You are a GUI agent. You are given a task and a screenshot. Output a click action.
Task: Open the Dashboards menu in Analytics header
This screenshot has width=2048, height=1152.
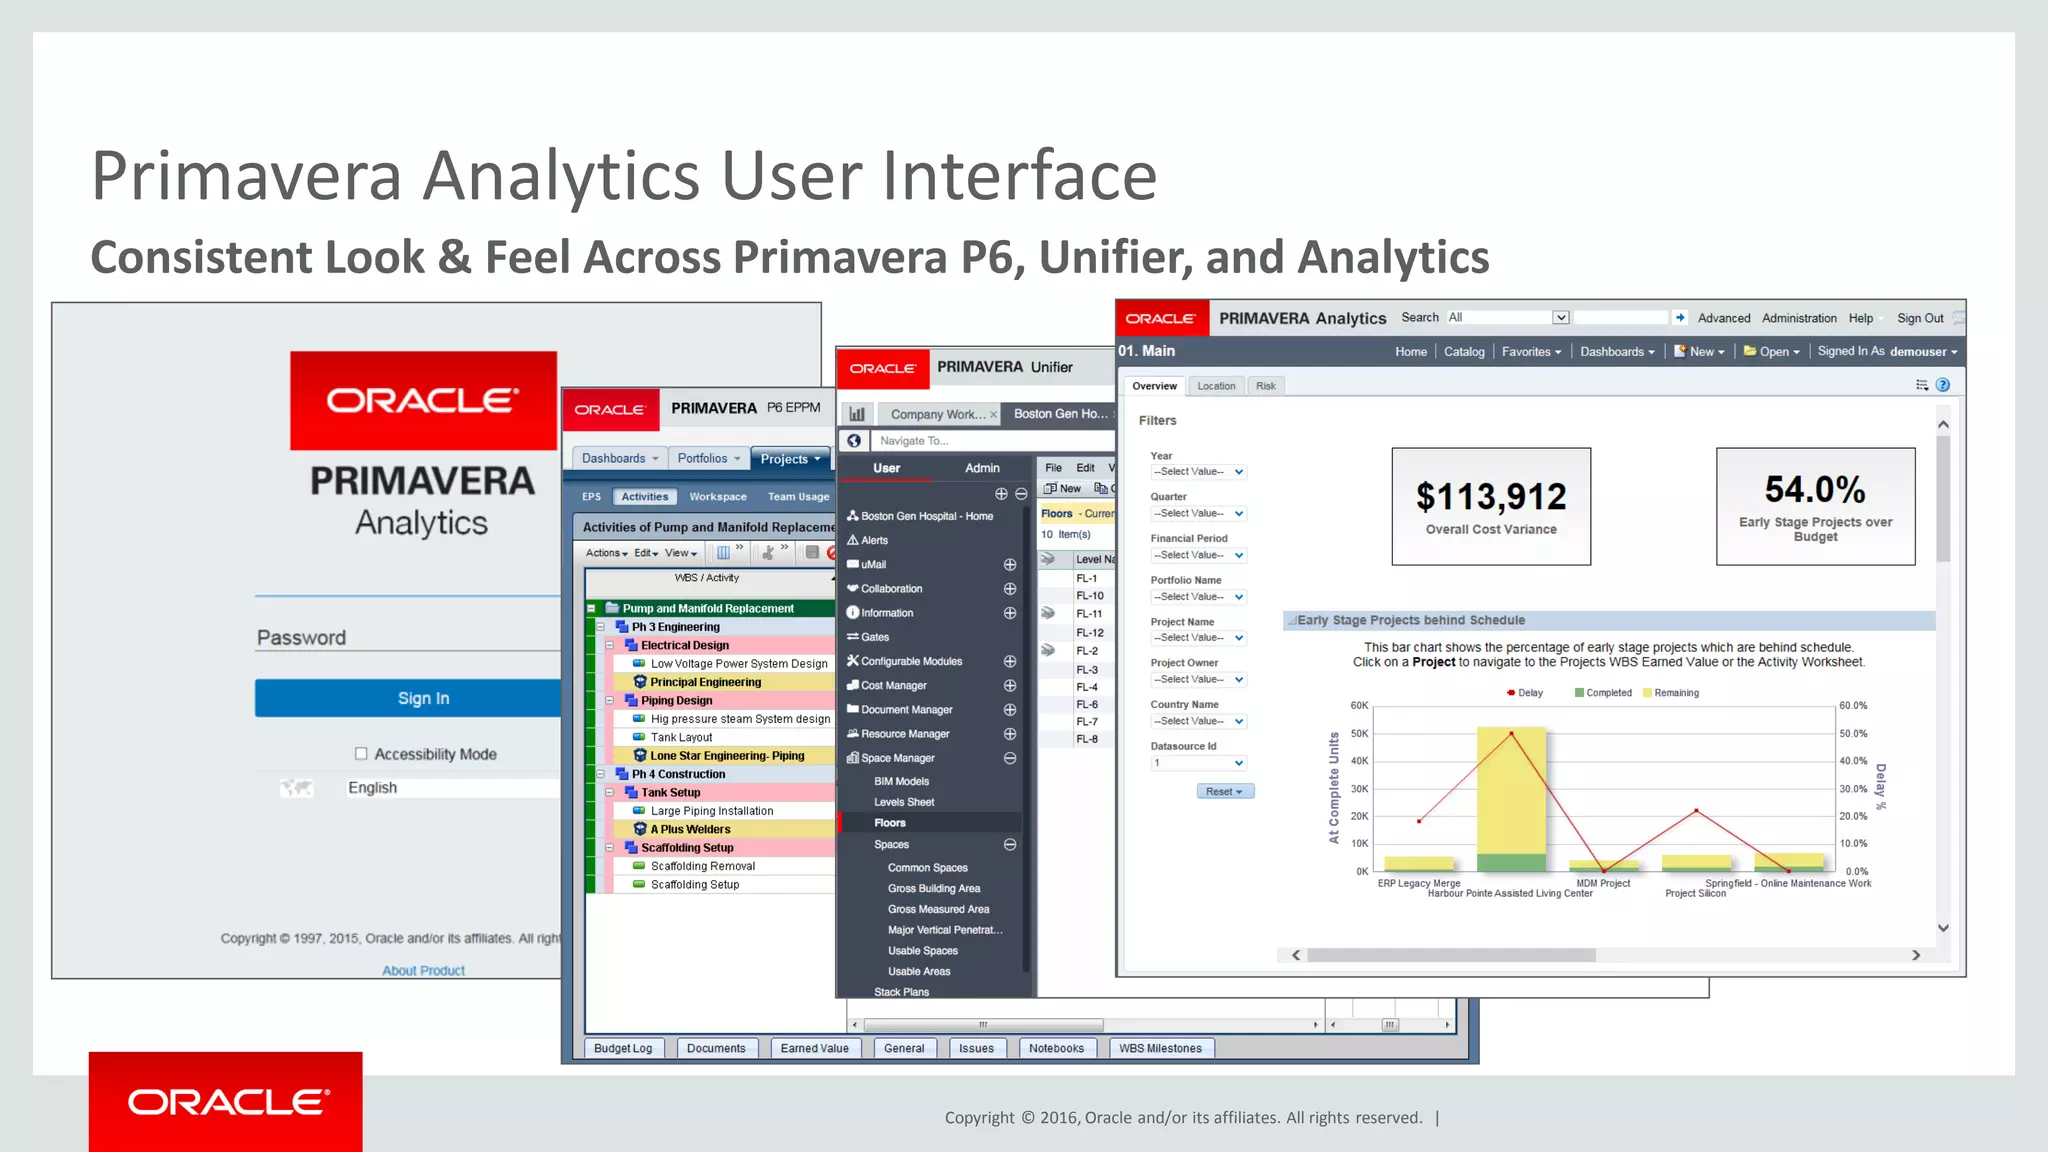pos(1617,352)
